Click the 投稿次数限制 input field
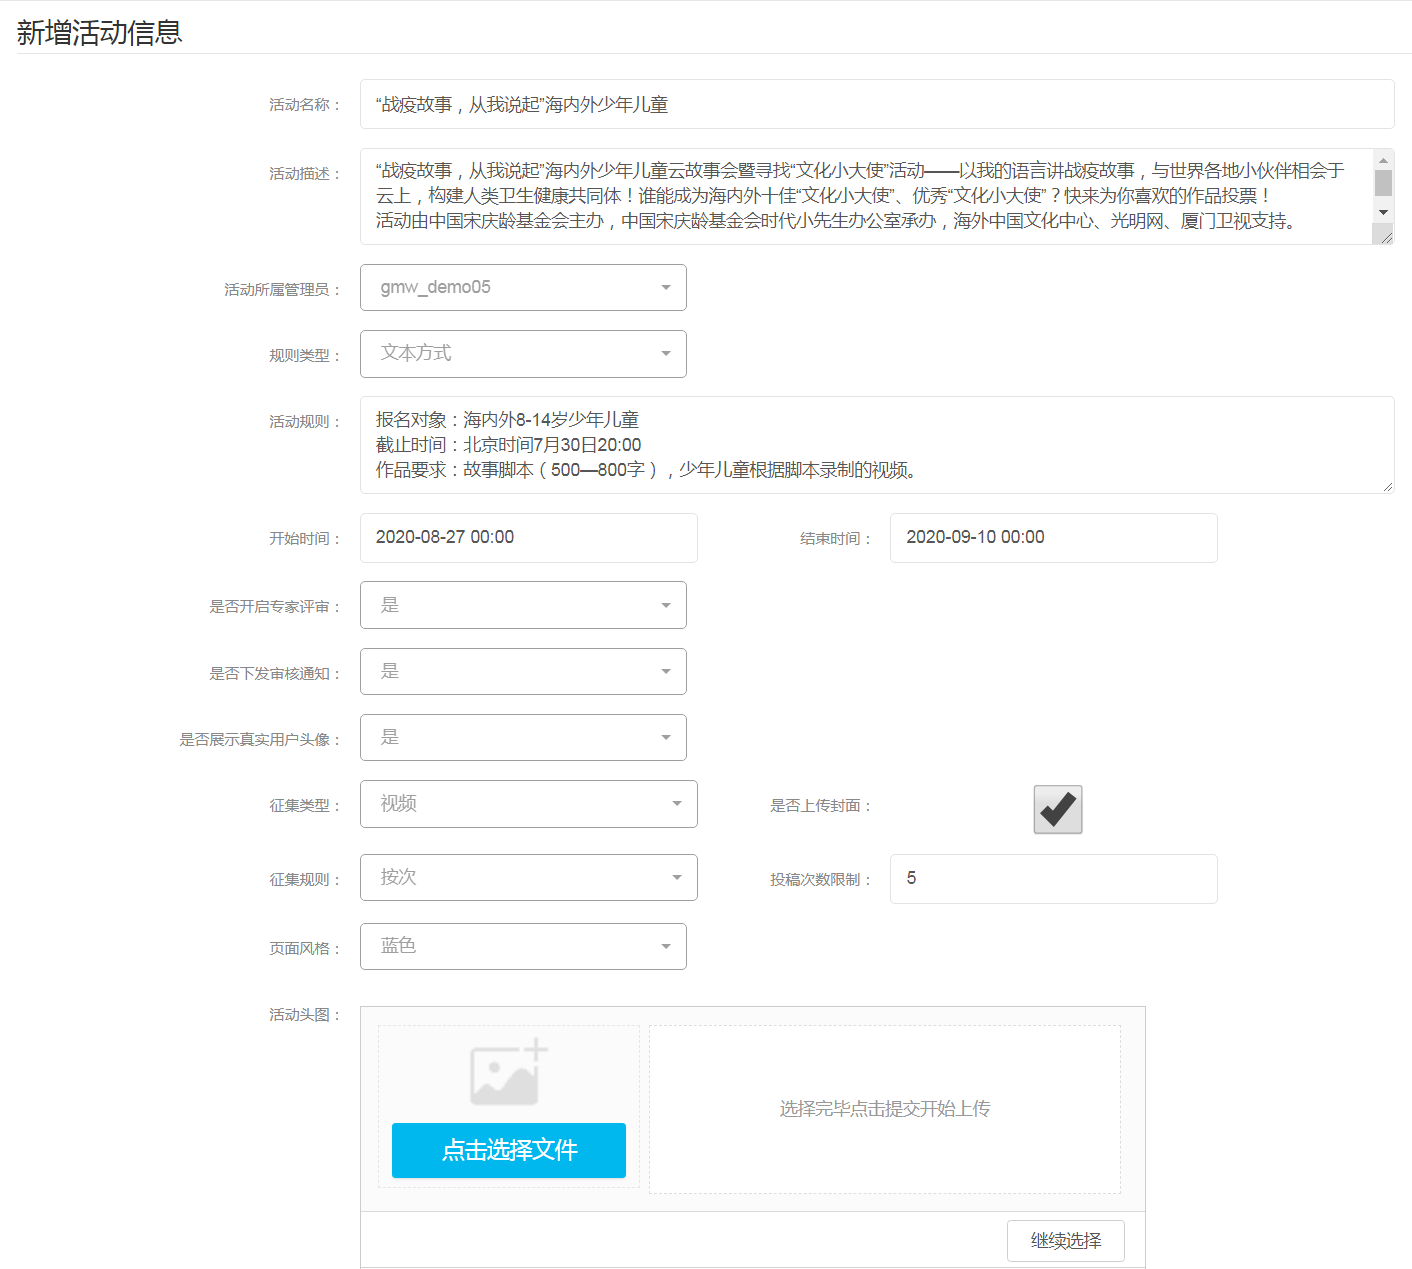This screenshot has width=1412, height=1269. click(1054, 879)
